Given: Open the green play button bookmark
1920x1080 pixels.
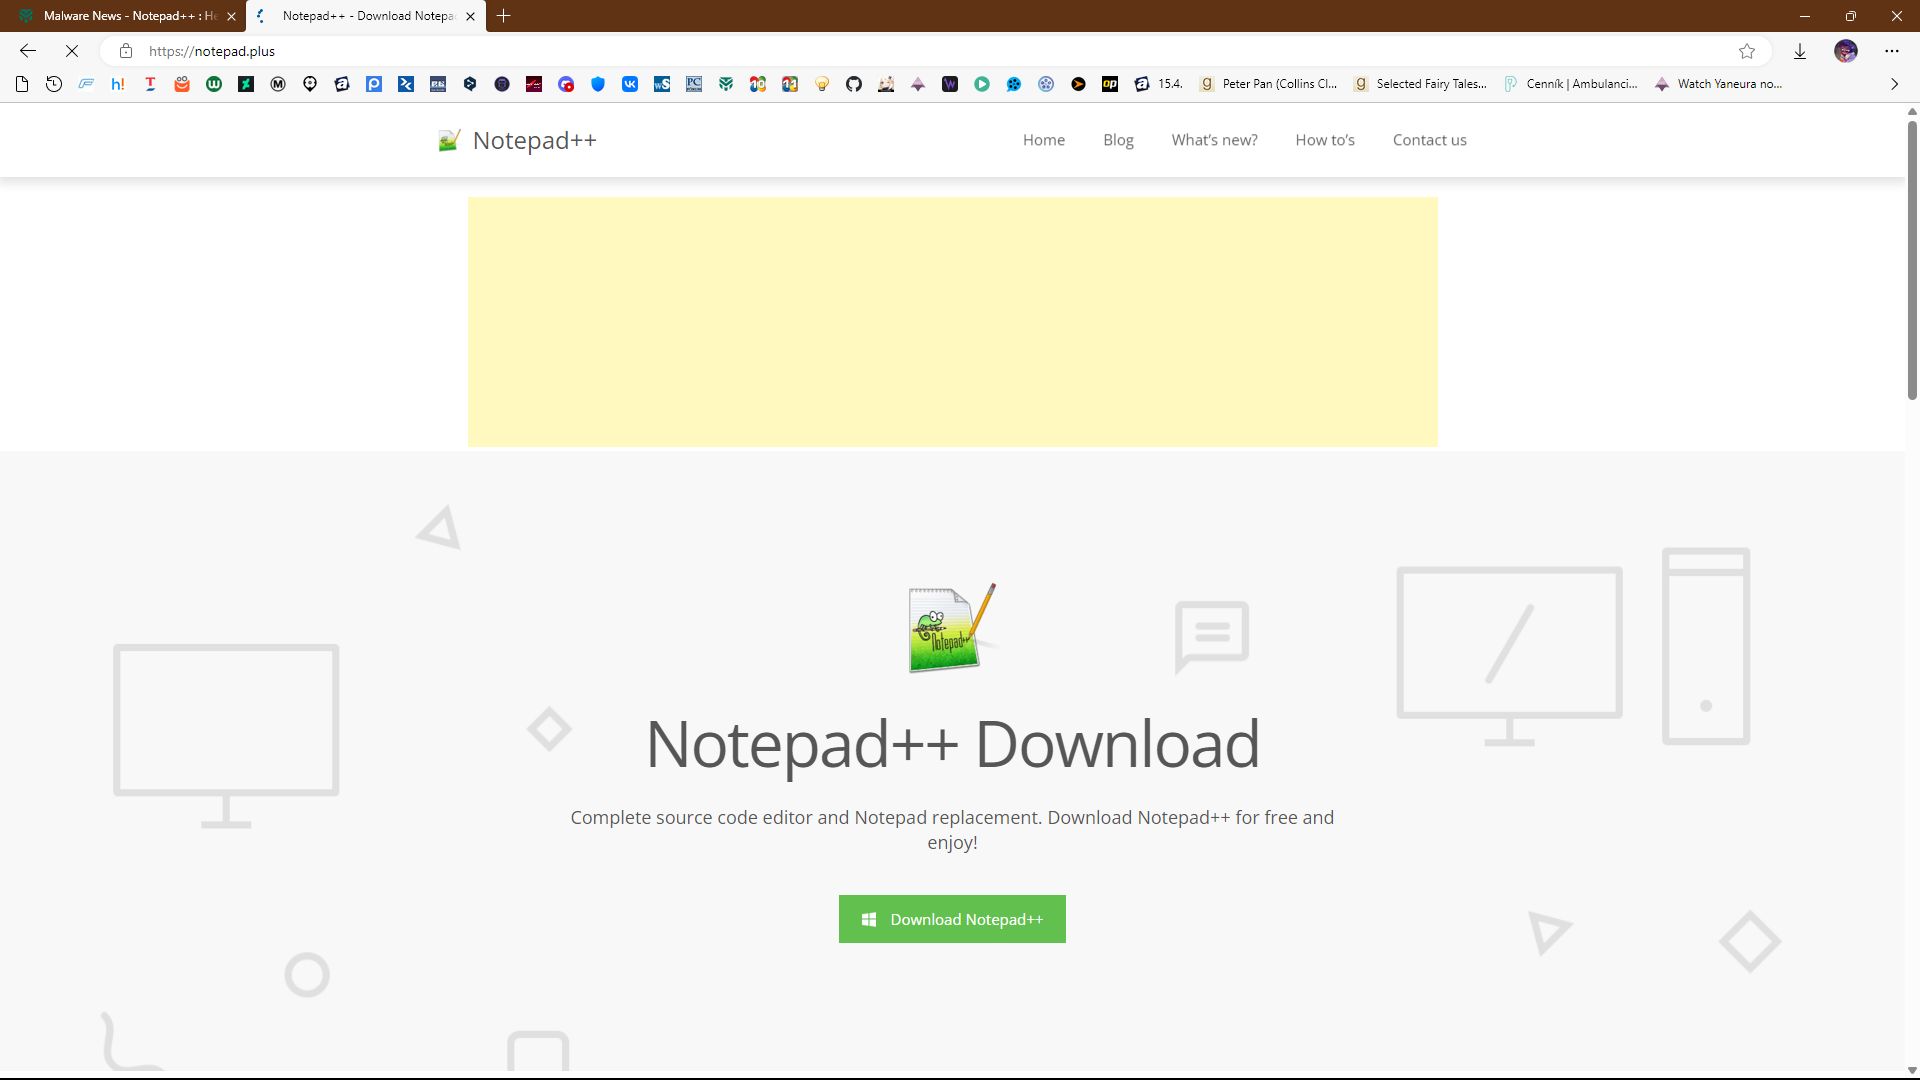Looking at the screenshot, I should point(982,84).
